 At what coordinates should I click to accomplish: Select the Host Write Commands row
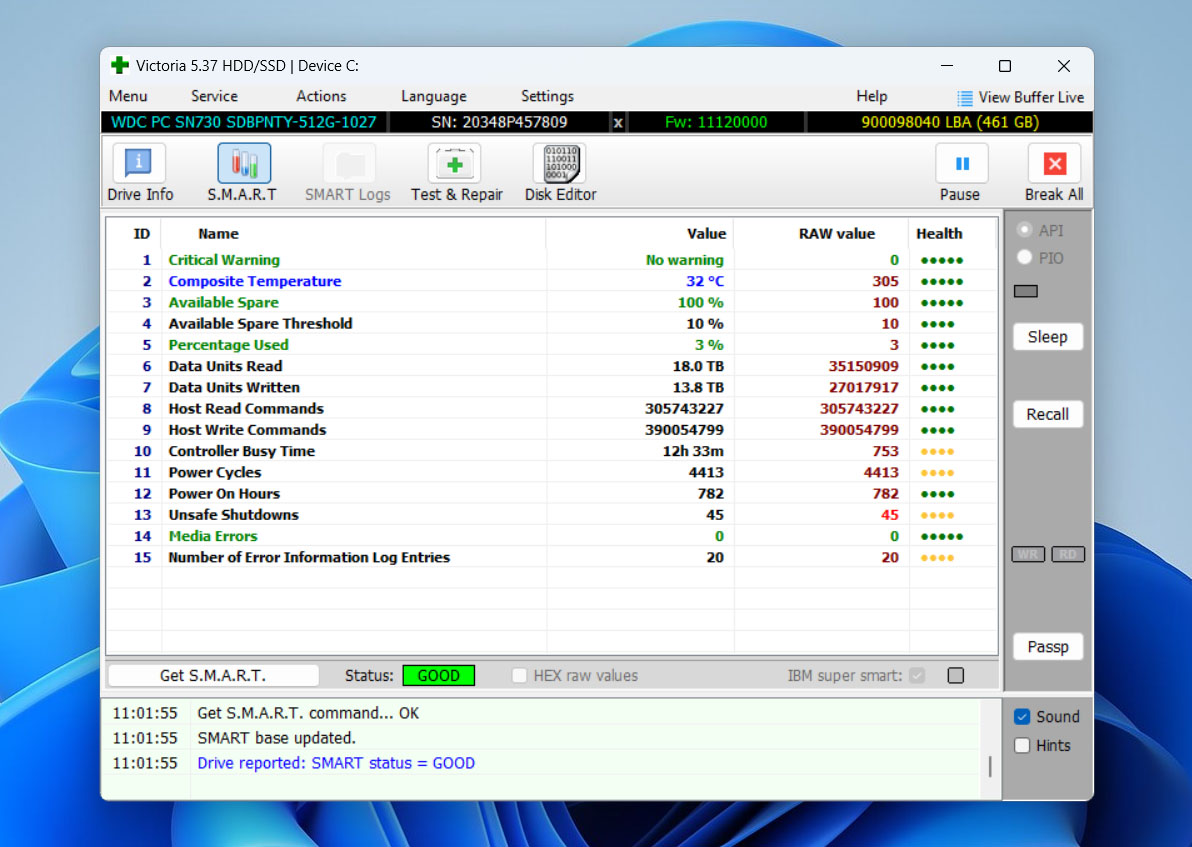click(x=552, y=430)
